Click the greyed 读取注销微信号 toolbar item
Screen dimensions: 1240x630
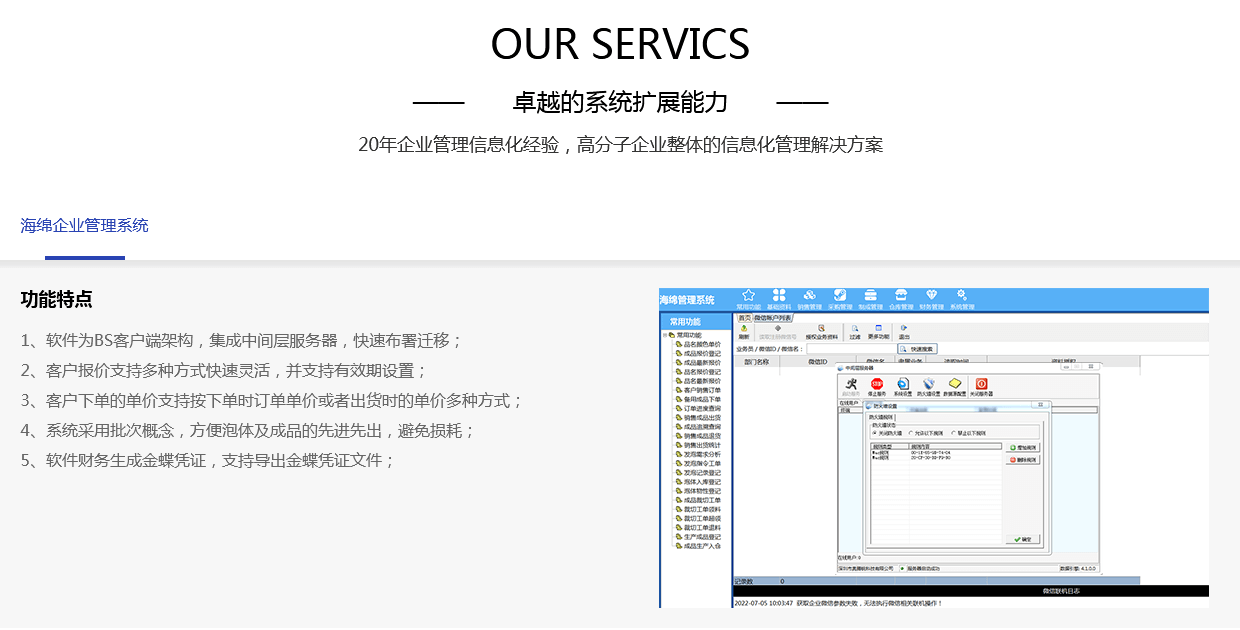point(778,332)
